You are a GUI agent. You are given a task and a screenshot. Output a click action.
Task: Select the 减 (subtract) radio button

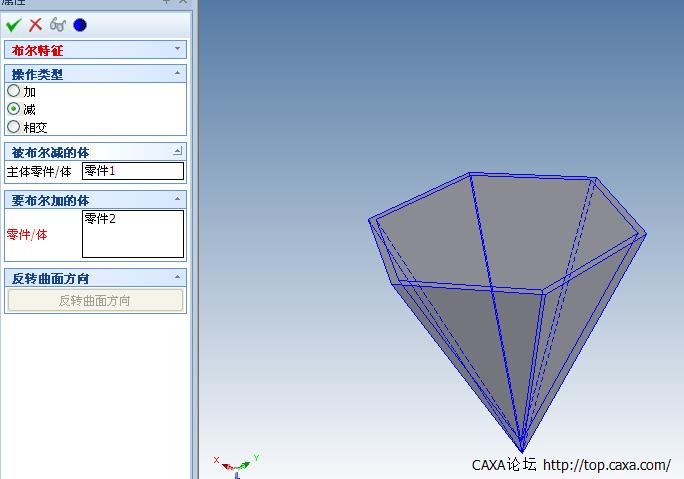[x=14, y=109]
